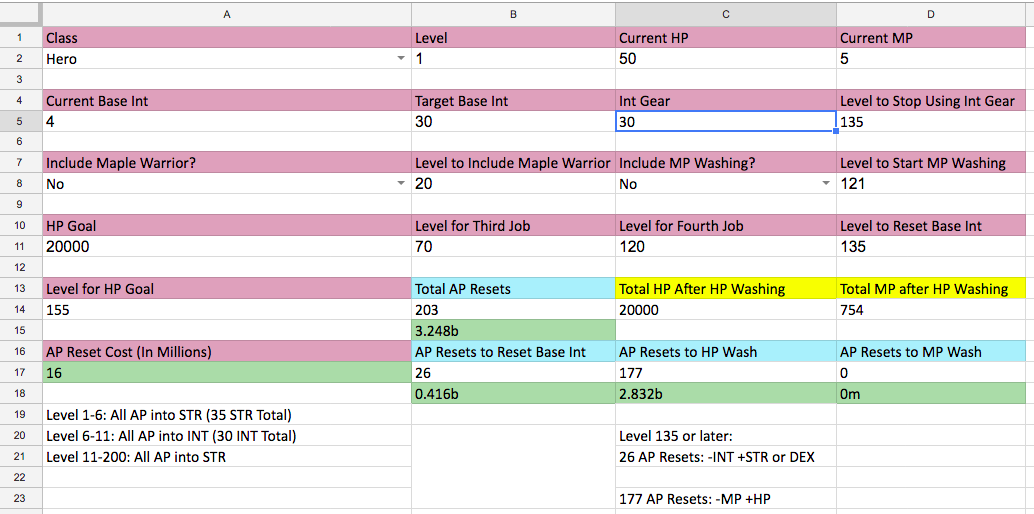Open the Class dropdown arrow beside Hero
Viewport: 1034px width, 514px height.
[401, 59]
